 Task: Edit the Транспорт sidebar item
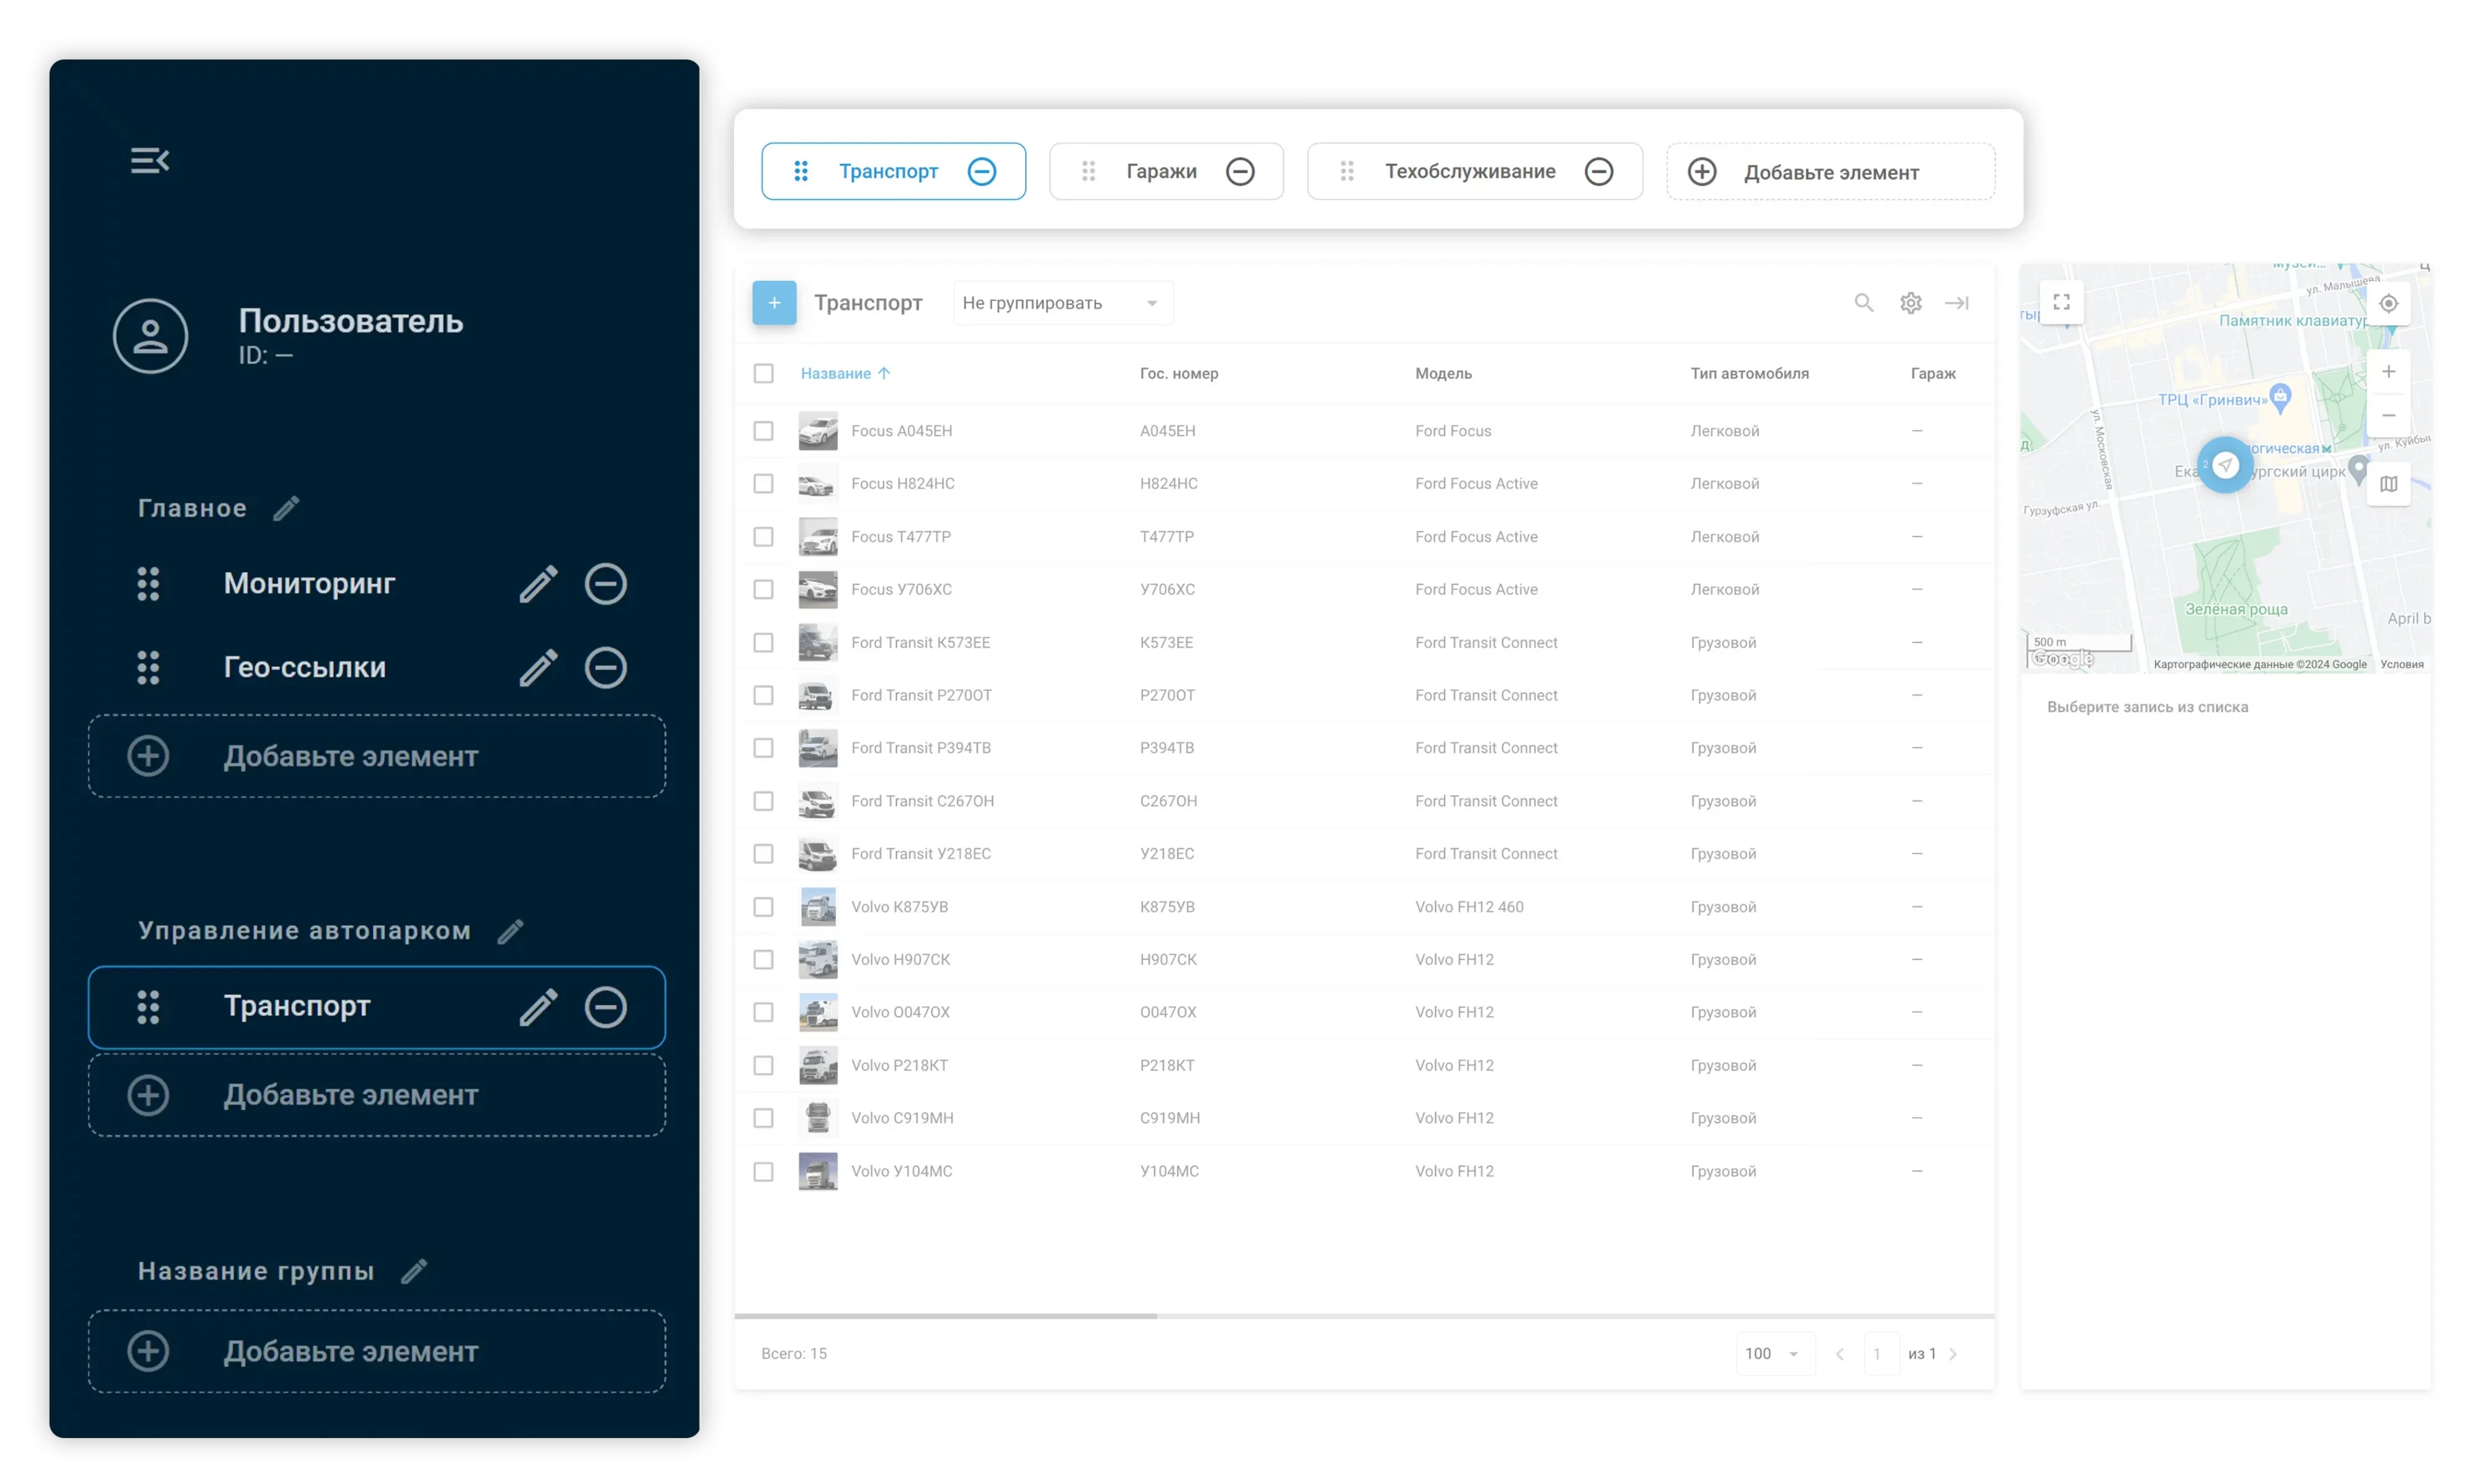click(x=538, y=1007)
